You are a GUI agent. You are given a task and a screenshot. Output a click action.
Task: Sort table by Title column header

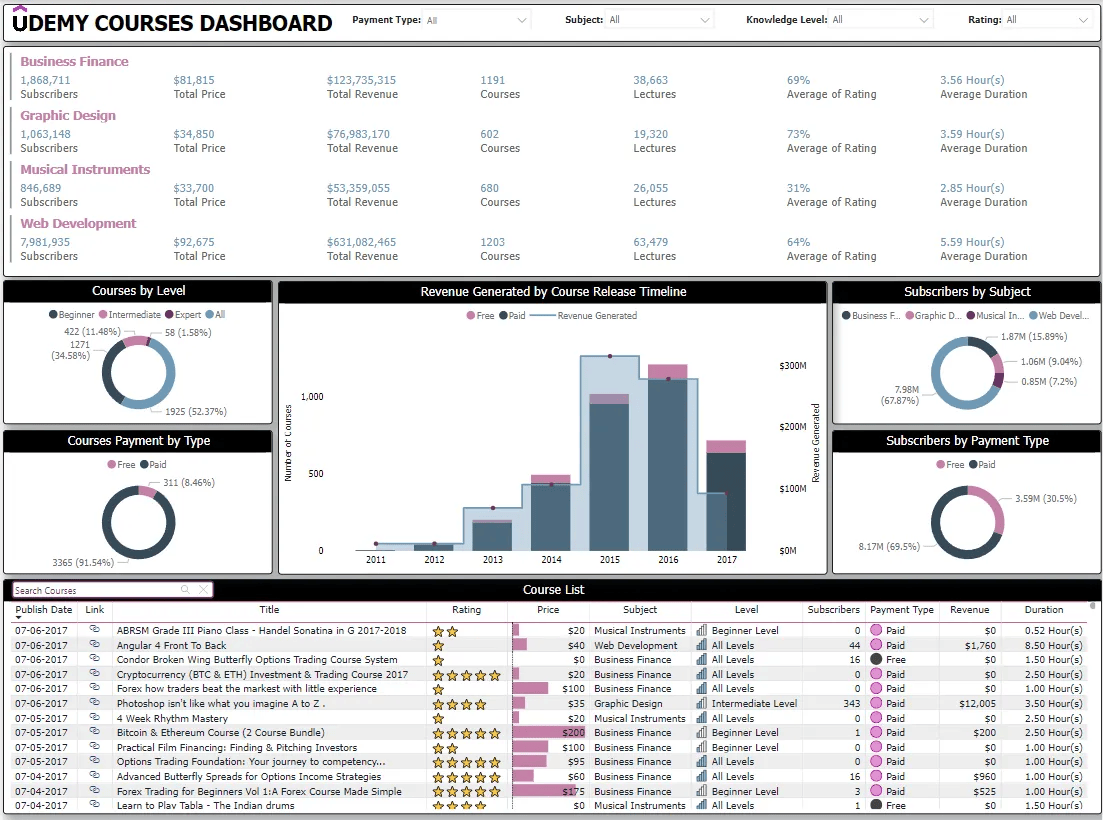[x=269, y=610]
